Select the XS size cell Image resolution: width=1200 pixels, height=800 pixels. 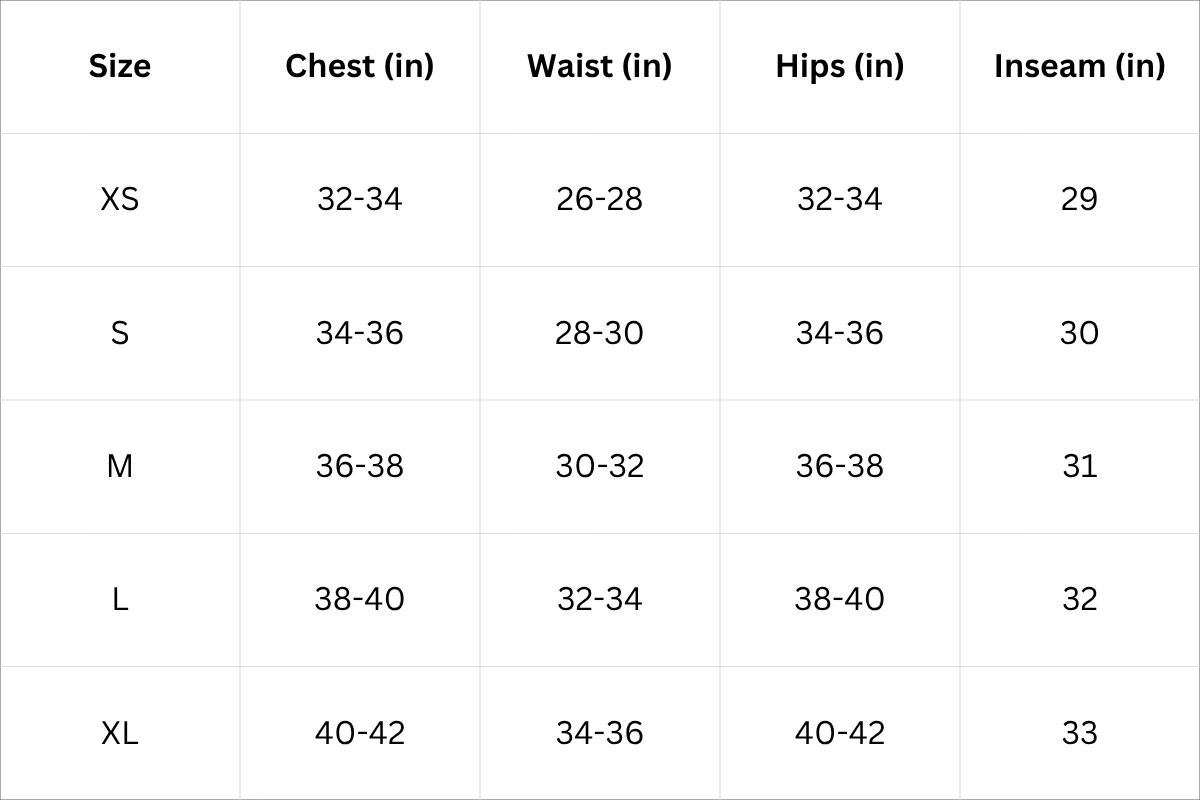coord(120,199)
